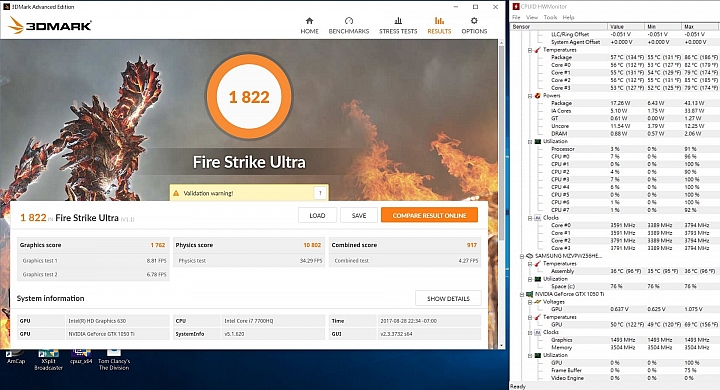Open the XSplit Broadcaster desktop shortcut
720x390 pixels.
tap(48, 360)
